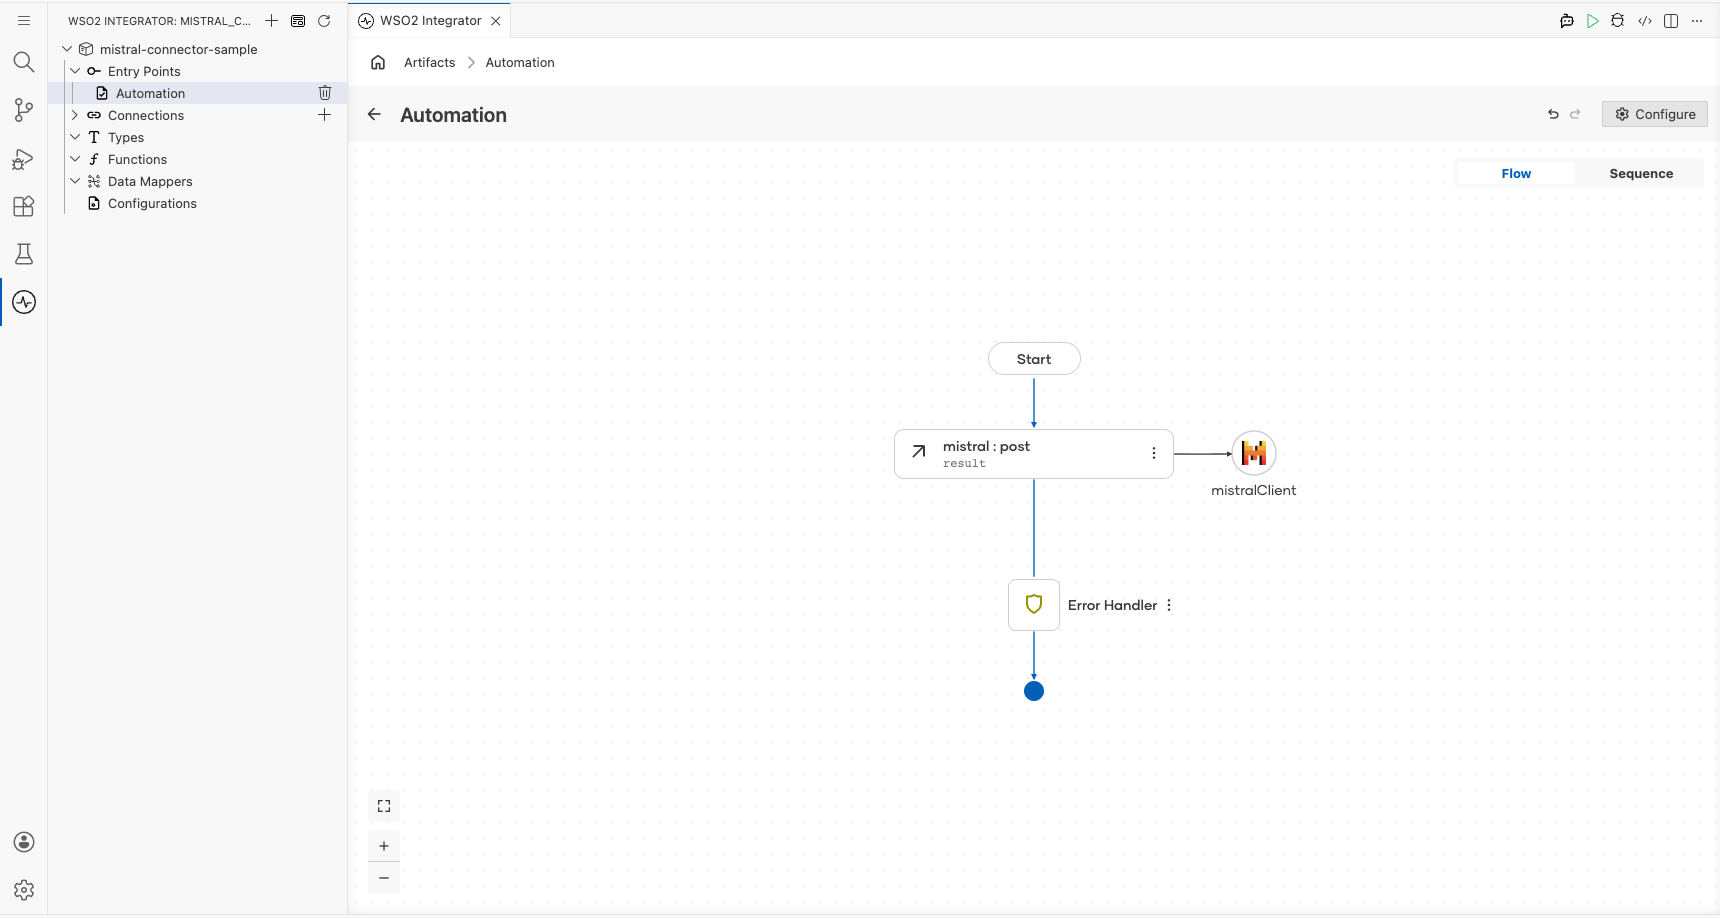
Task: Delete the Automation entry point
Action: click(325, 93)
